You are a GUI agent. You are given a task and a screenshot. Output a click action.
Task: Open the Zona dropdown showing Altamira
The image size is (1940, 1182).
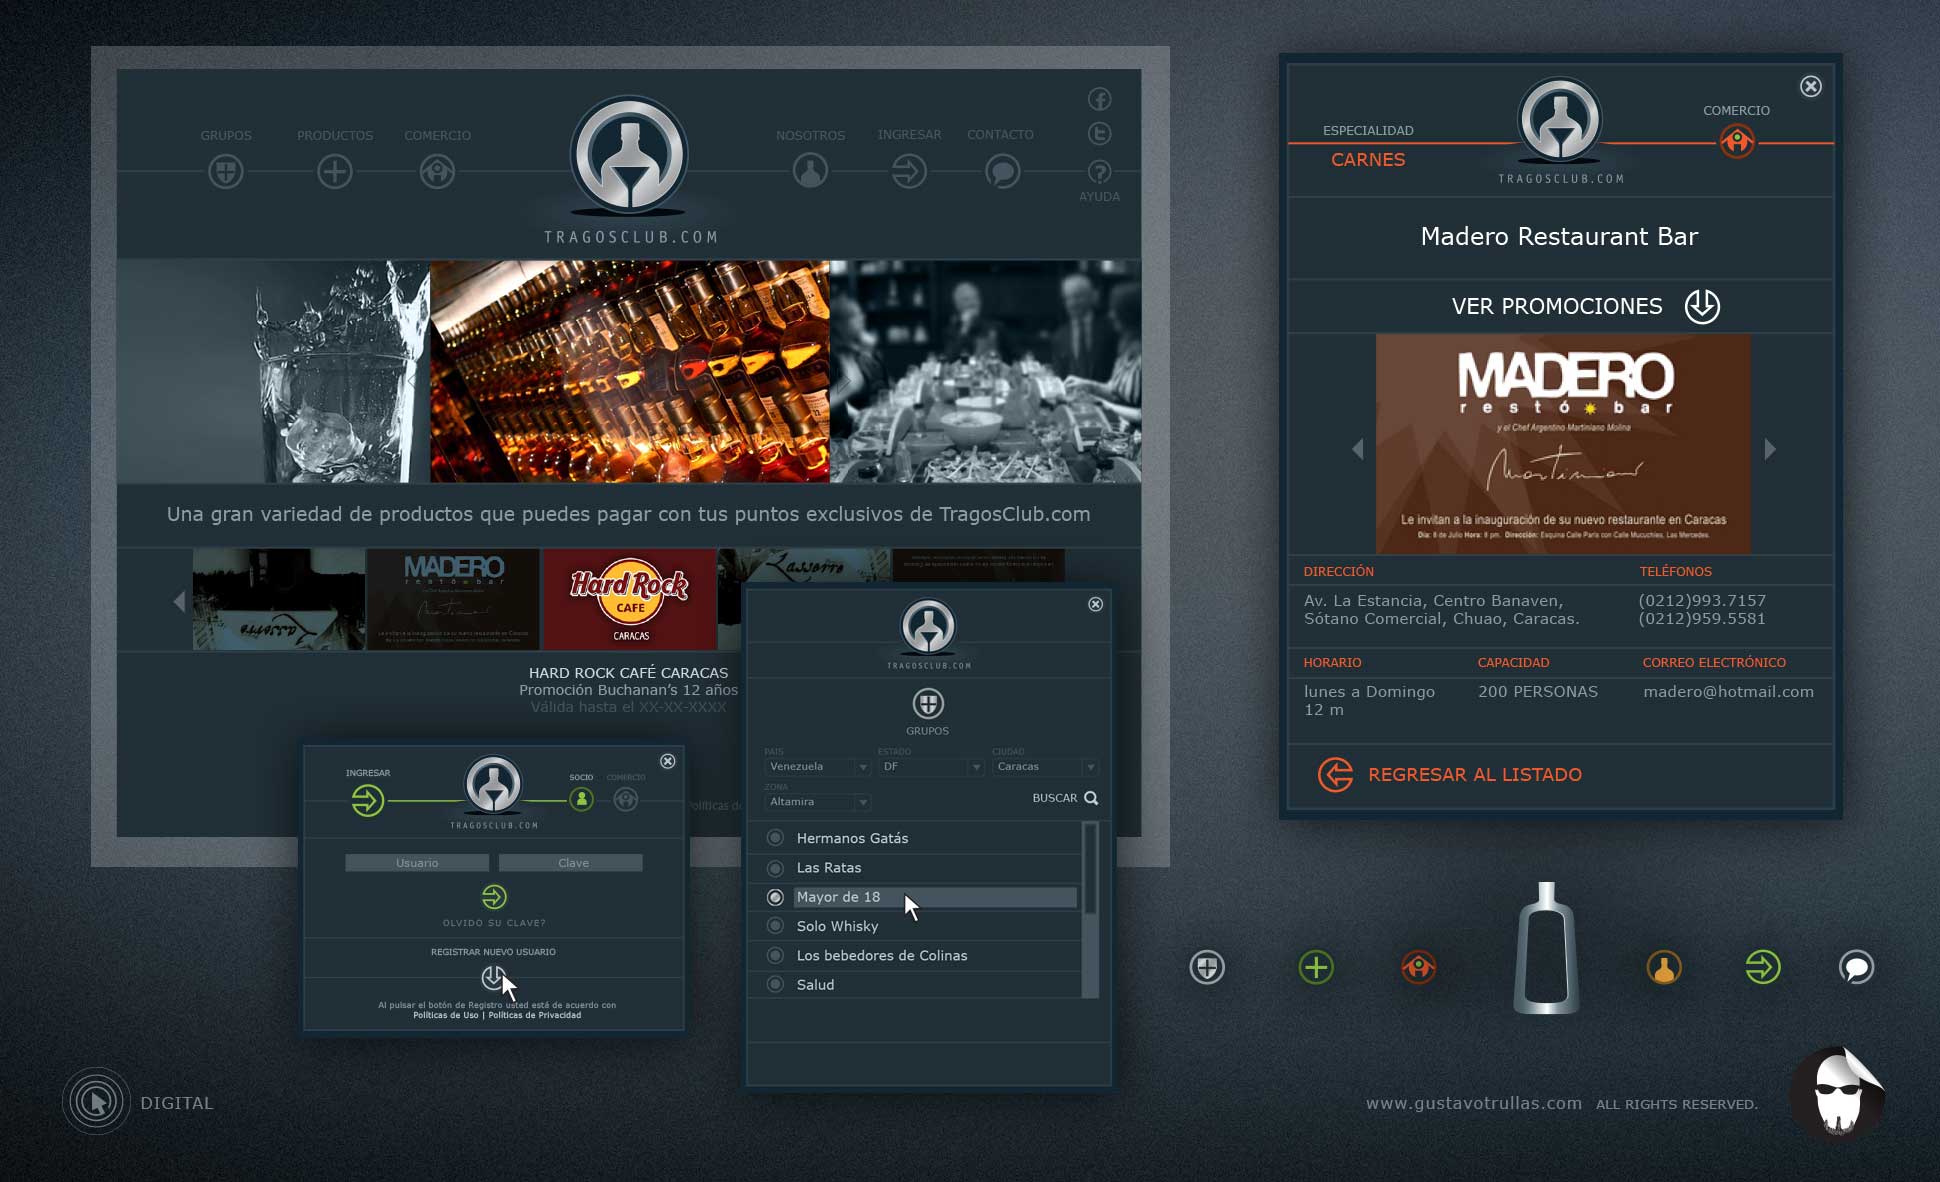pos(817,802)
